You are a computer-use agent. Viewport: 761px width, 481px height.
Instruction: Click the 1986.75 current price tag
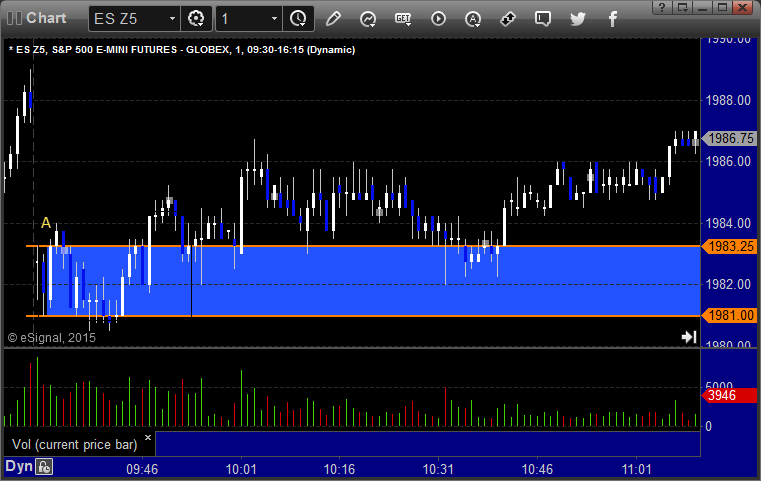point(729,138)
